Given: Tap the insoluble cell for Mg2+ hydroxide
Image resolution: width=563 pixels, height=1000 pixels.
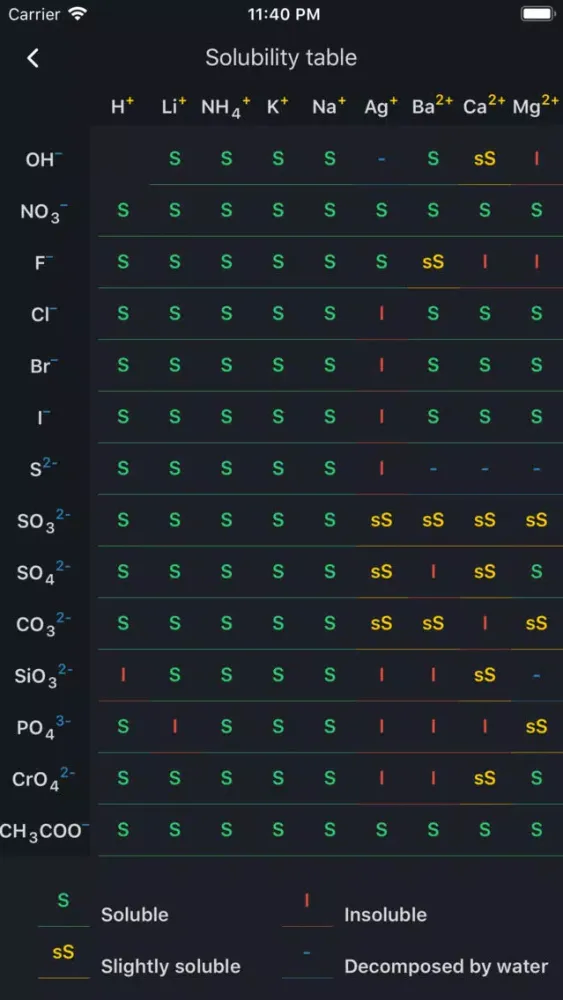Looking at the screenshot, I should [x=536, y=159].
